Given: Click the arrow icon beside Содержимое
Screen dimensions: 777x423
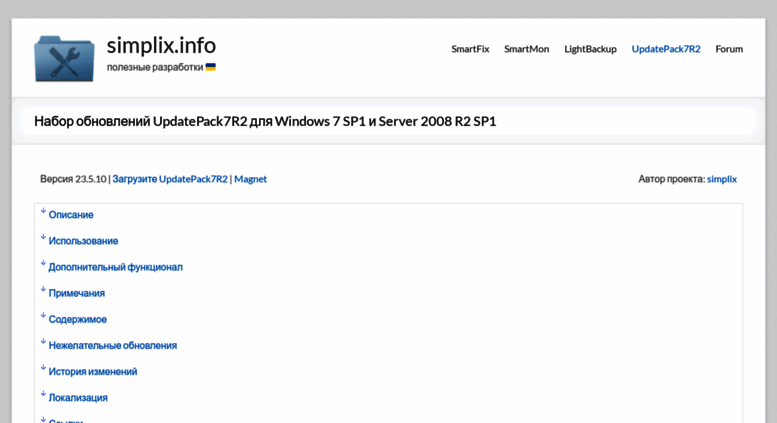Looking at the screenshot, I should coord(43,315).
